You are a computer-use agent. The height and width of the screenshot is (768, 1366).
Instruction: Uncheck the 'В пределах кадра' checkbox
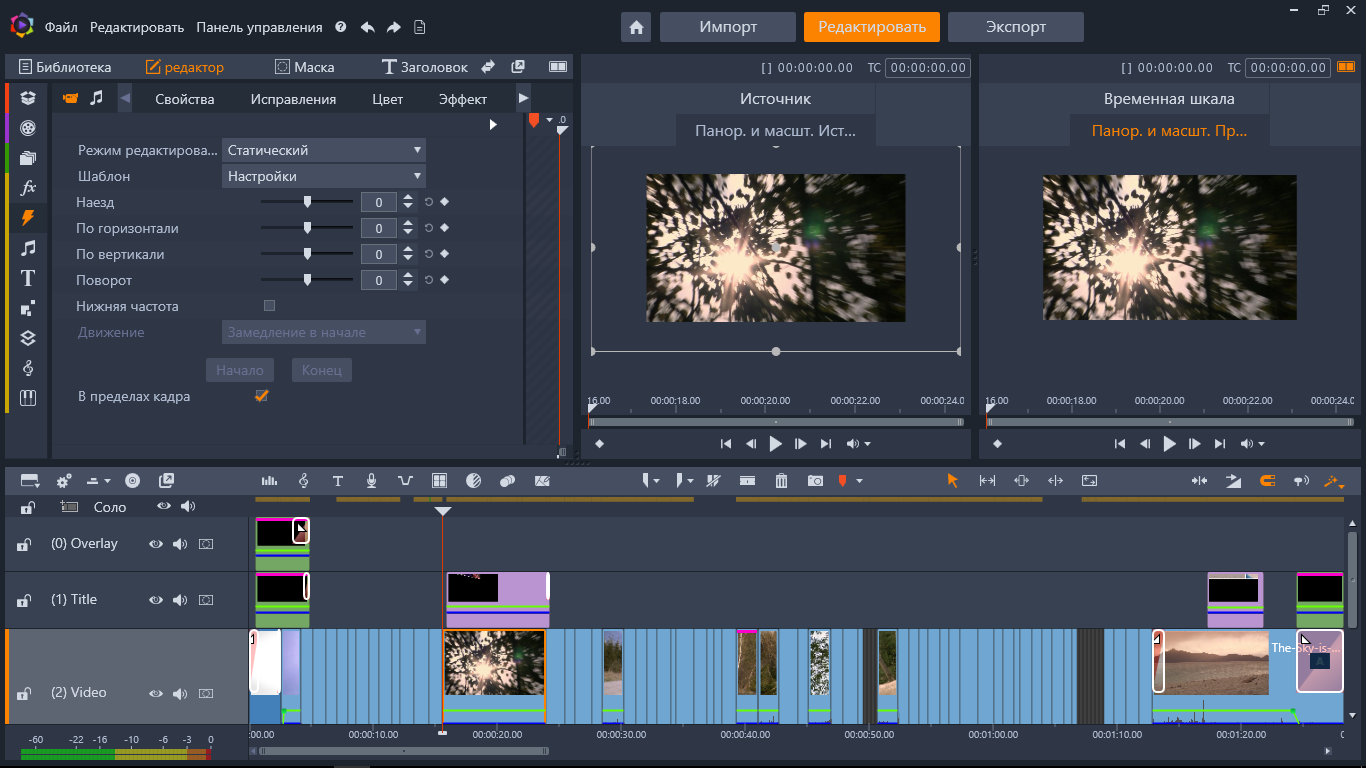(262, 396)
